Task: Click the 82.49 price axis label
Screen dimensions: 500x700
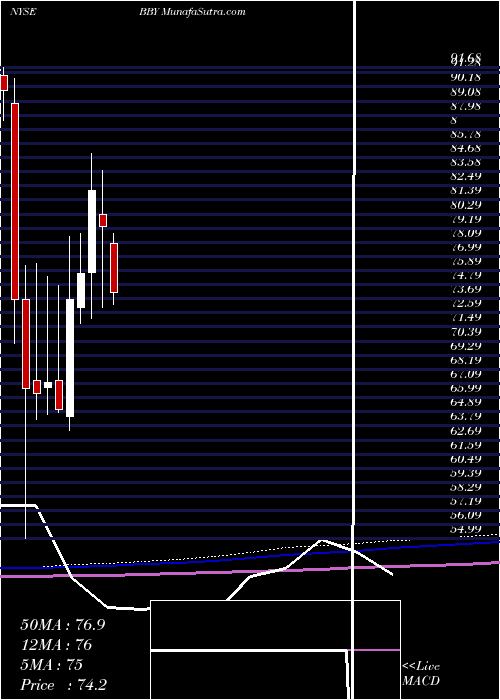Action: pos(465,176)
